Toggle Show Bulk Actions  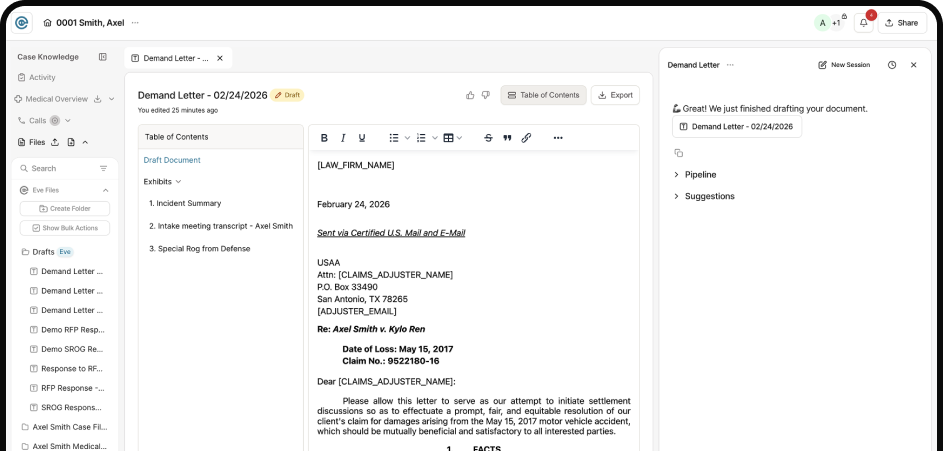(65, 229)
